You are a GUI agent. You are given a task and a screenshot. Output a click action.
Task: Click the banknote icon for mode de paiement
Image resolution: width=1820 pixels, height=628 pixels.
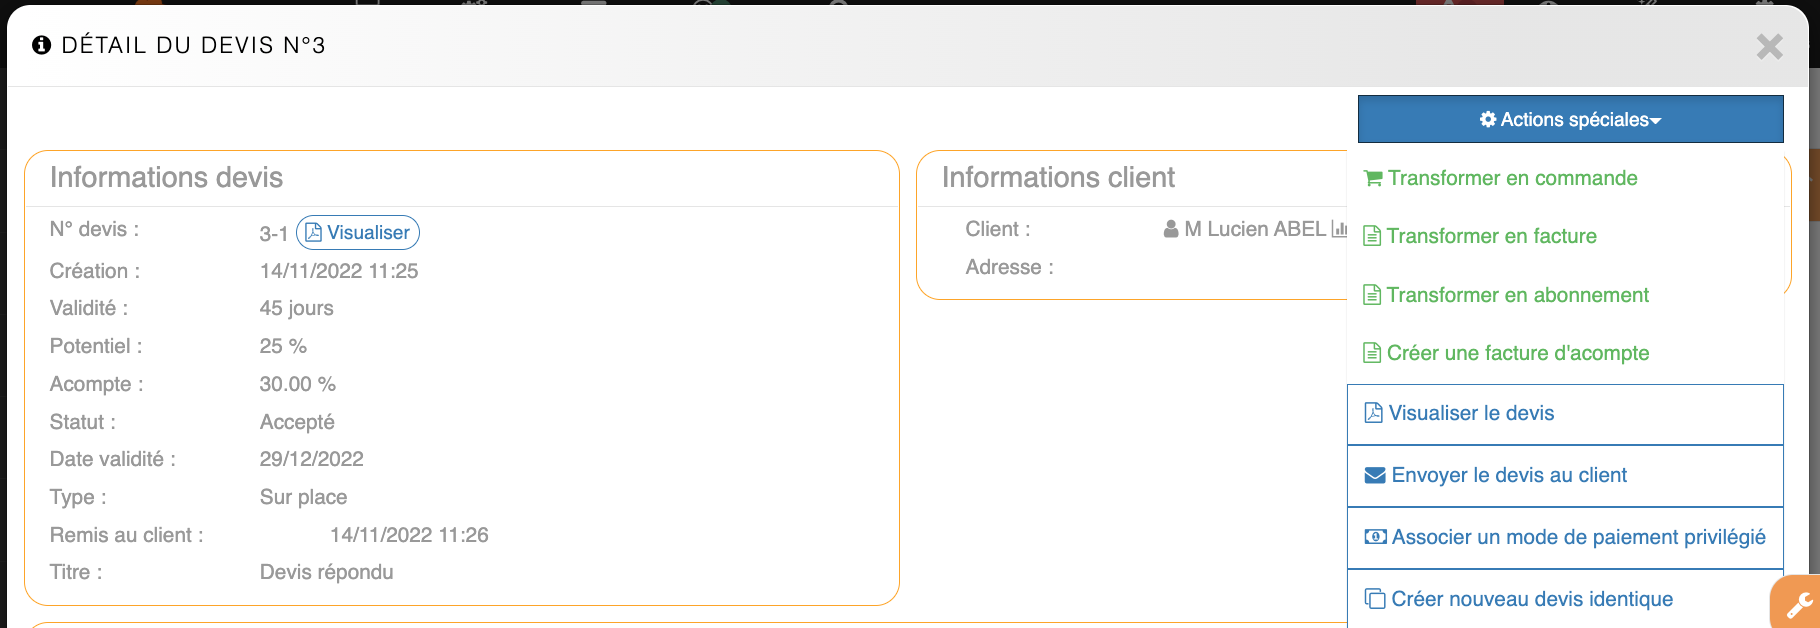tap(1375, 537)
